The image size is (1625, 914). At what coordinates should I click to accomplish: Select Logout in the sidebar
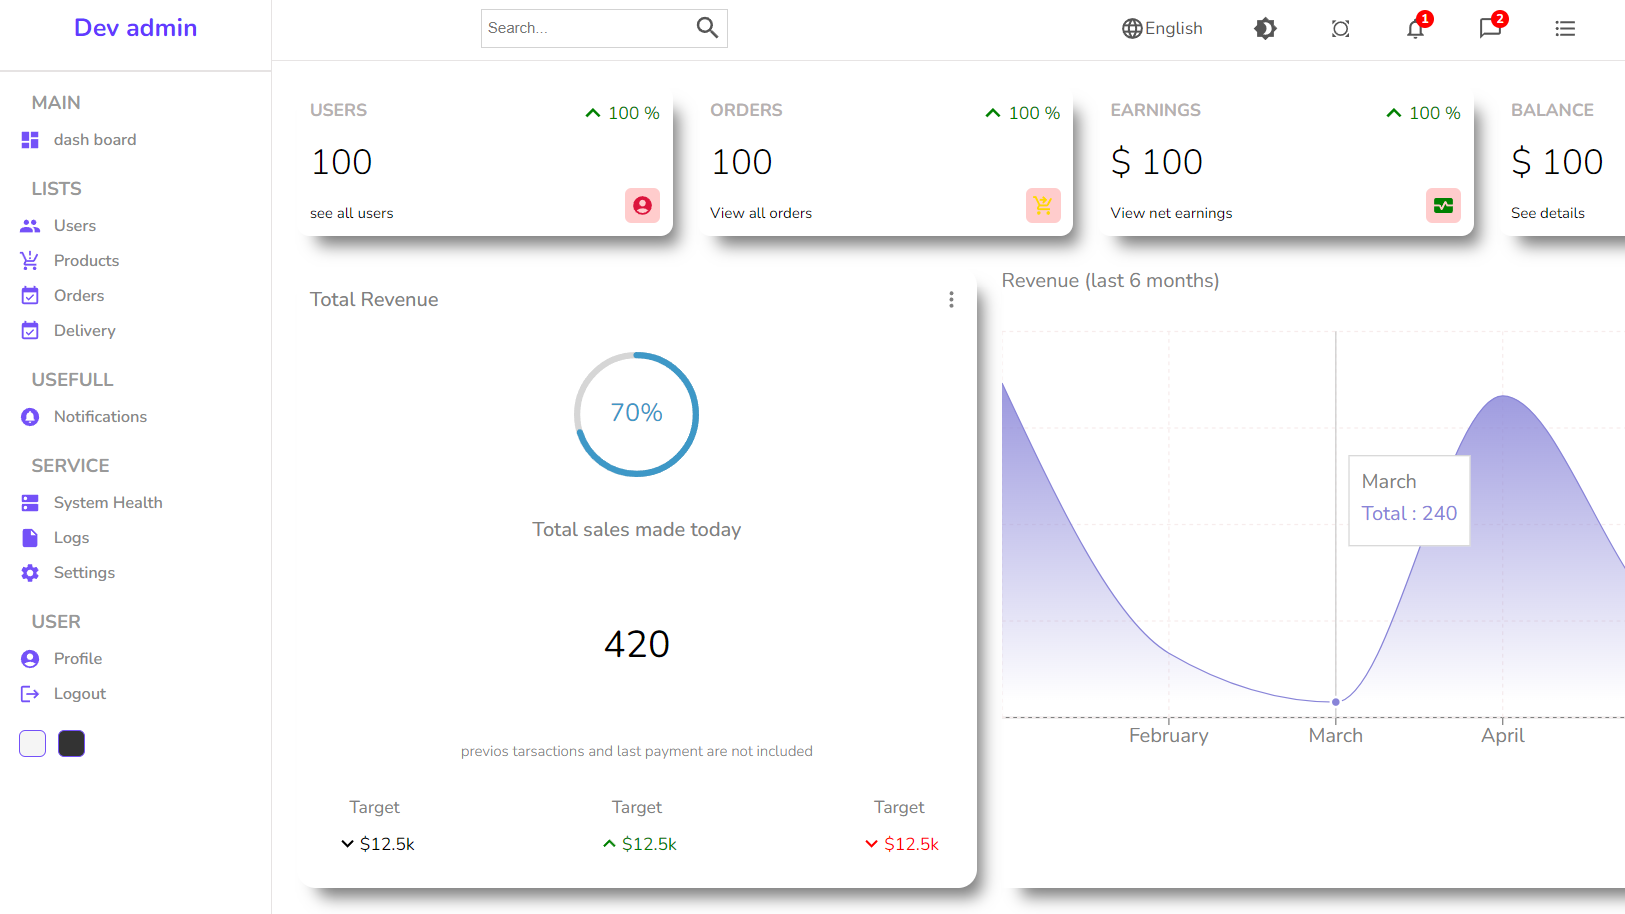pyautogui.click(x=79, y=694)
